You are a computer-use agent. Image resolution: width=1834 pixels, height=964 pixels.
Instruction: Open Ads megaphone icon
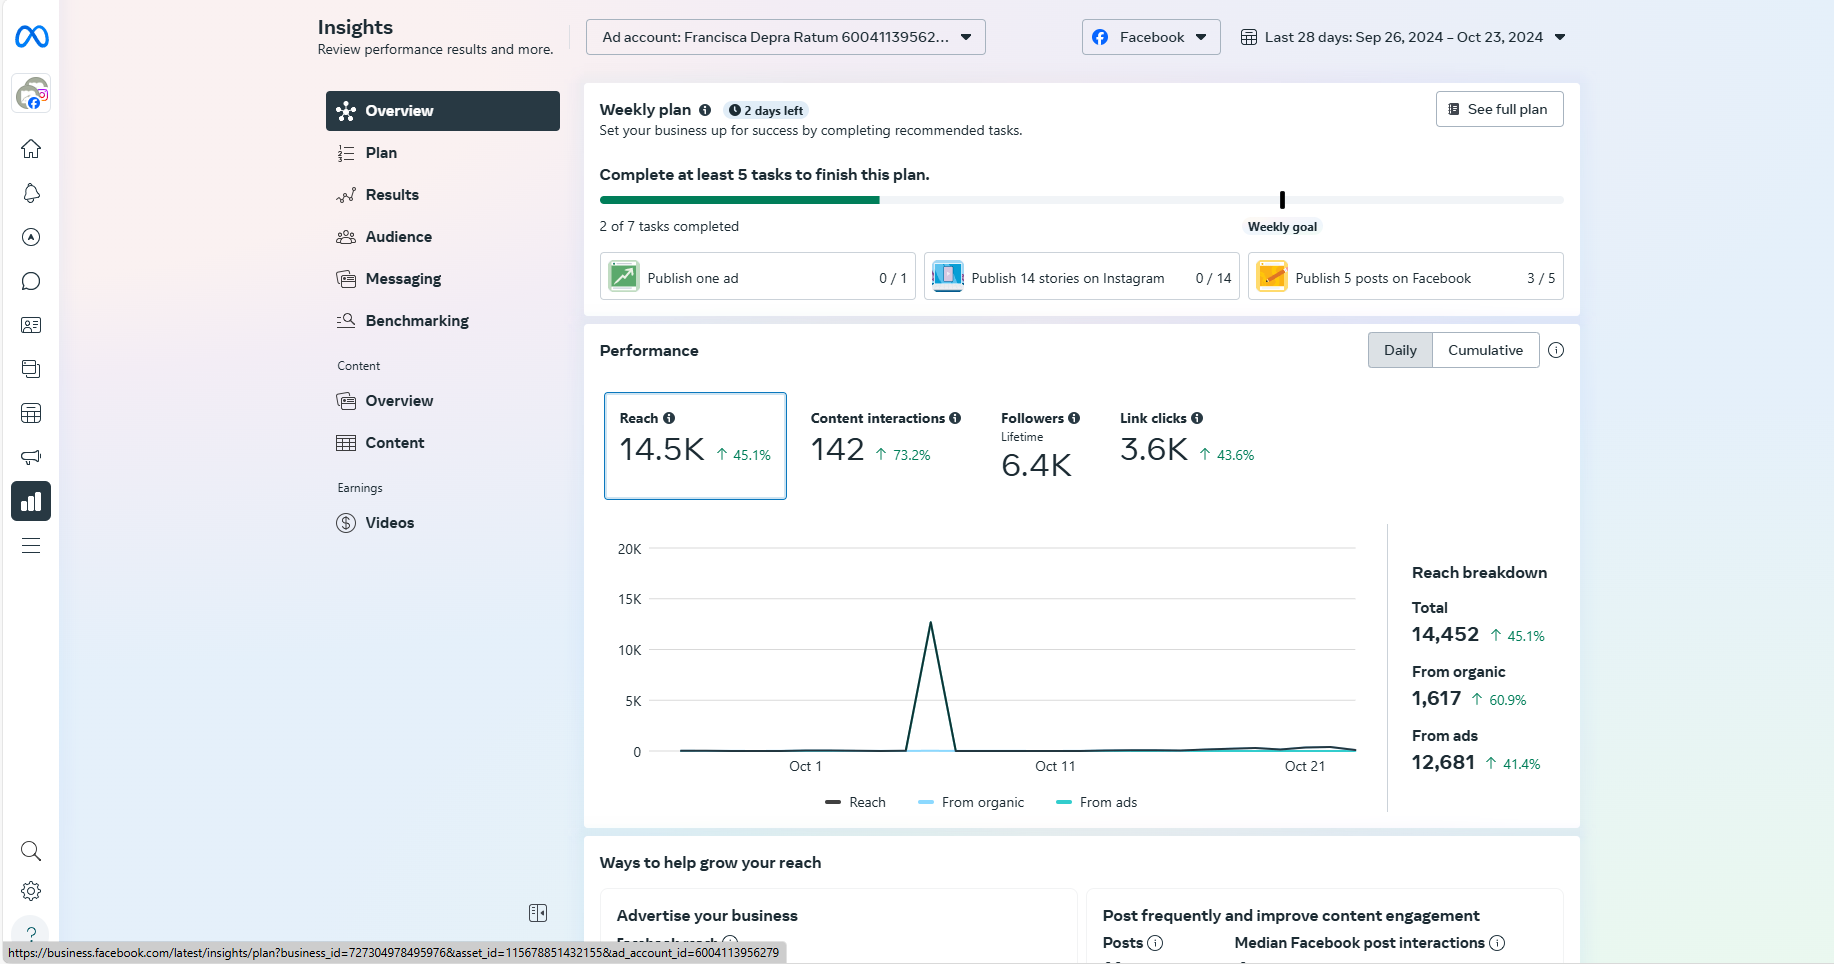click(31, 457)
